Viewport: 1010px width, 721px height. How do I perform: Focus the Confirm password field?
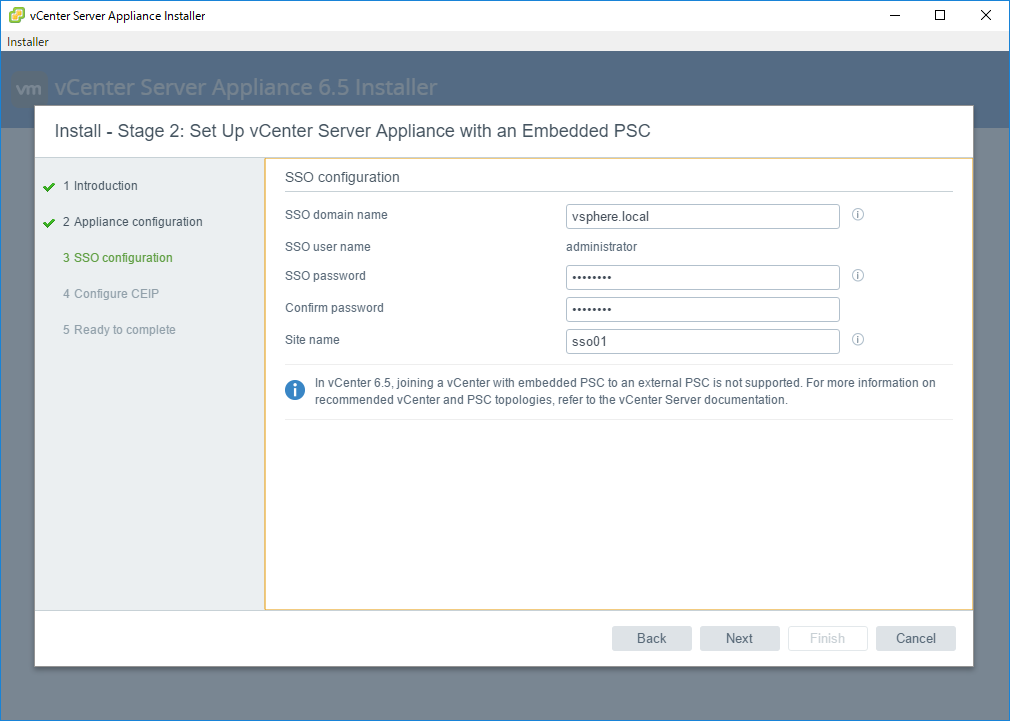703,309
